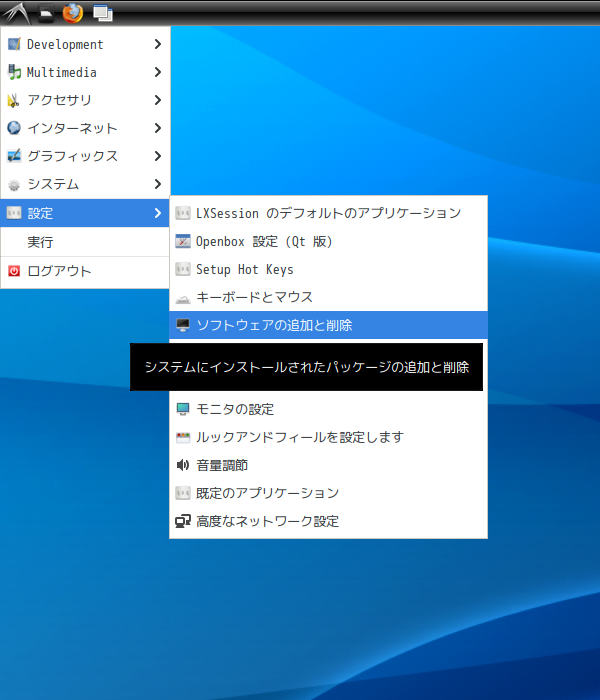The height and width of the screenshot is (700, 600).
Task: Launch the file manager from panel
Action: point(46,13)
